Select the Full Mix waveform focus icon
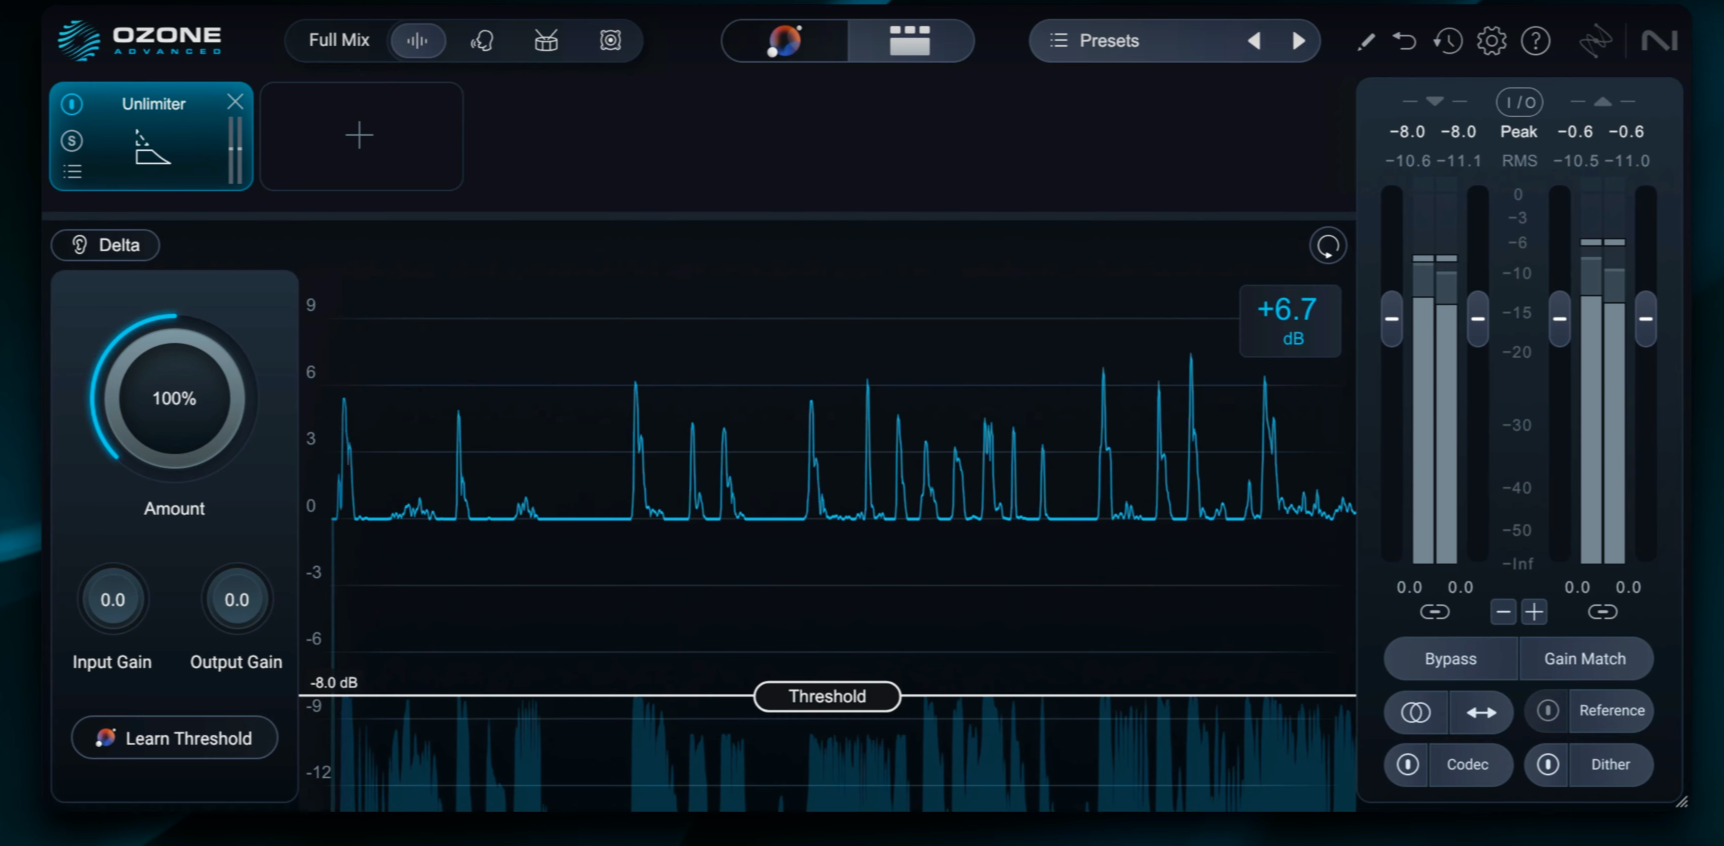Image resolution: width=1724 pixels, height=846 pixels. tap(417, 41)
